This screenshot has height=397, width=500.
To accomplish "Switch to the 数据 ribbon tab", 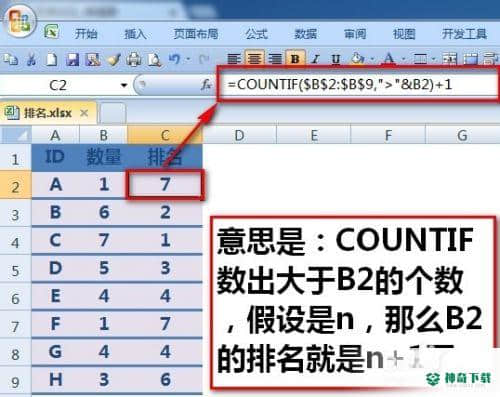I will (x=305, y=34).
